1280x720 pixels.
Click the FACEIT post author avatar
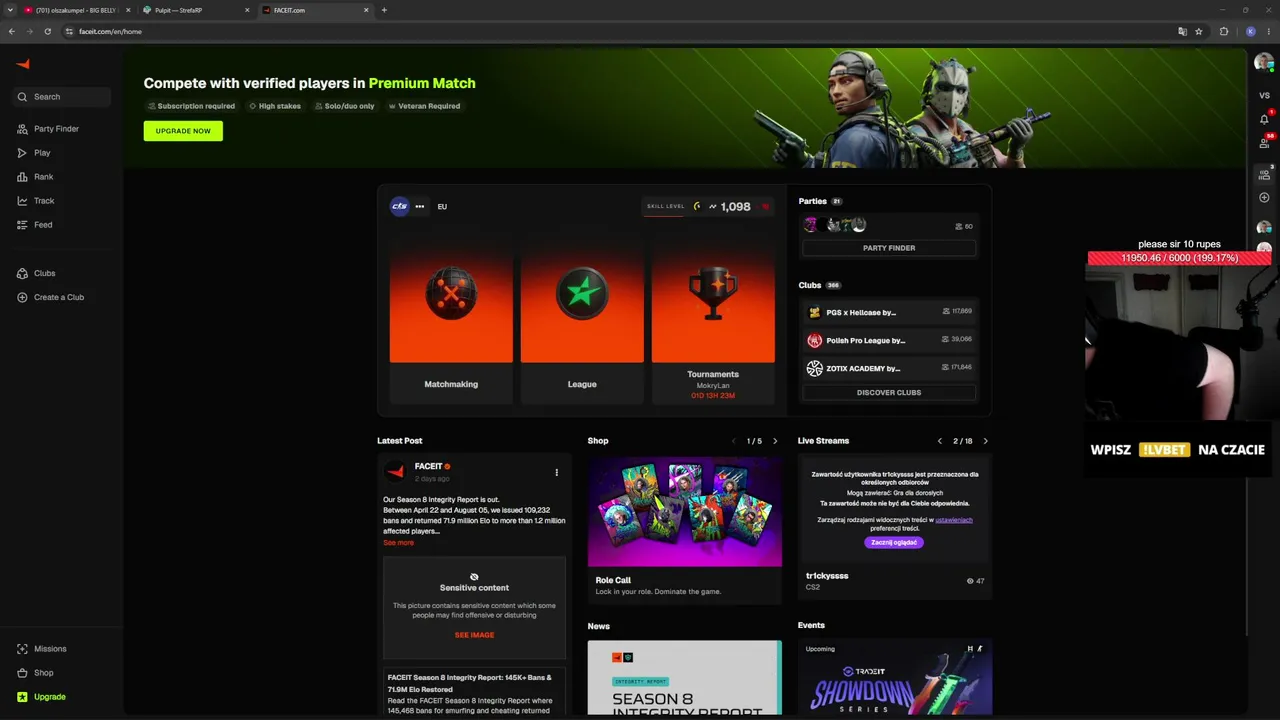396,471
